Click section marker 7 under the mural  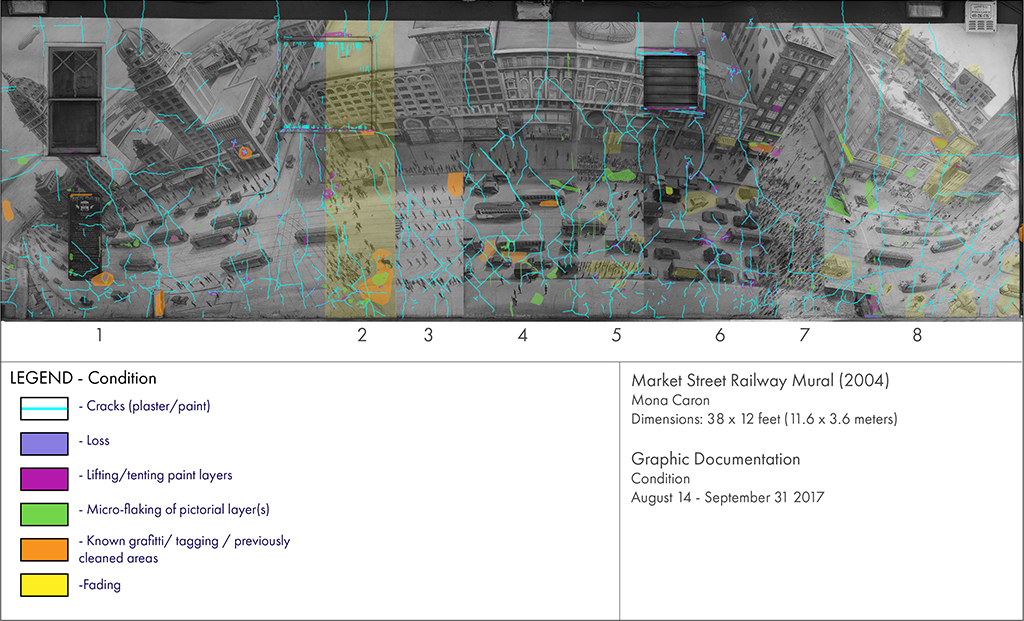[x=804, y=336]
